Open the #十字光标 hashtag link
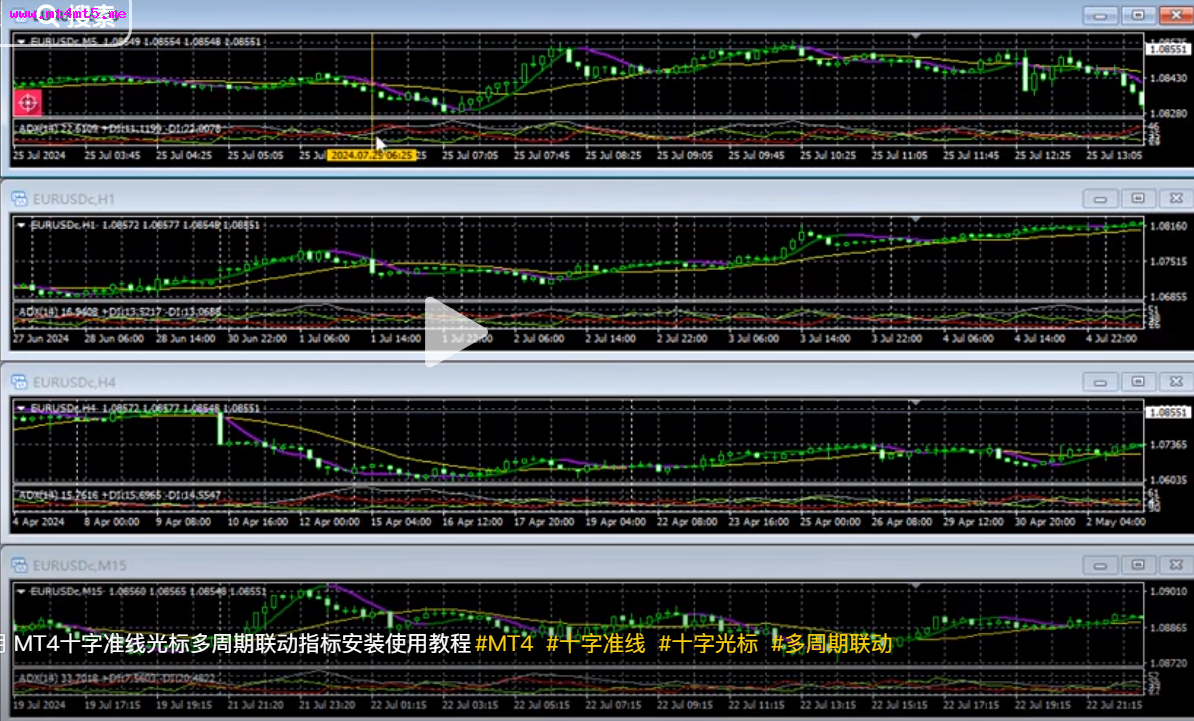Image resolution: width=1194 pixels, height=721 pixels. 708,643
